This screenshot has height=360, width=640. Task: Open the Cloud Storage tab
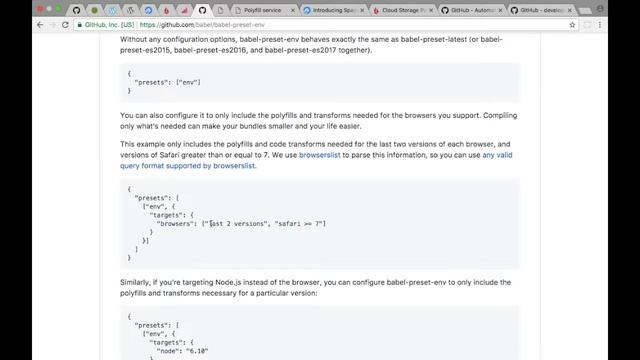pyautogui.click(x=402, y=10)
